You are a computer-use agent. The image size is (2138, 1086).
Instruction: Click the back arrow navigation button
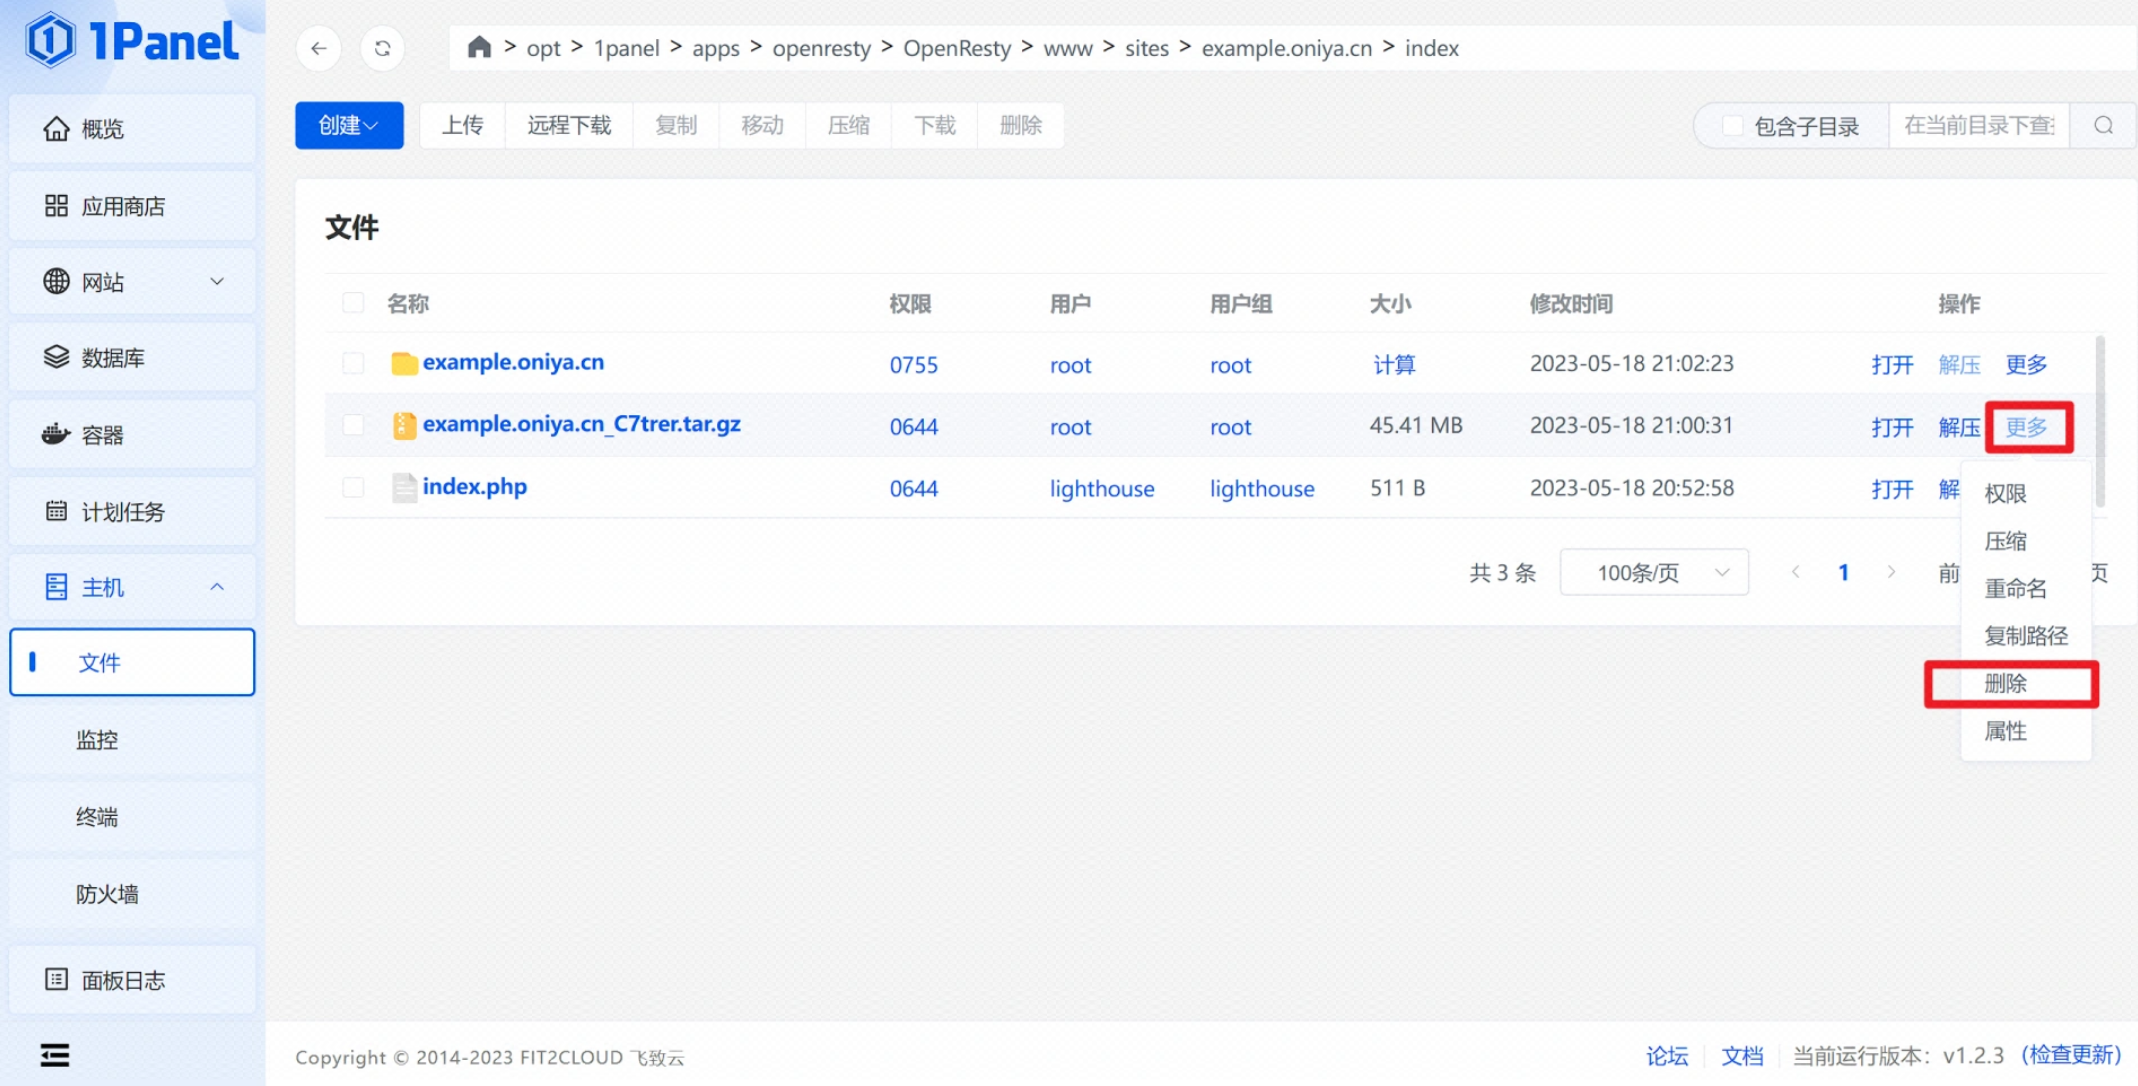319,48
